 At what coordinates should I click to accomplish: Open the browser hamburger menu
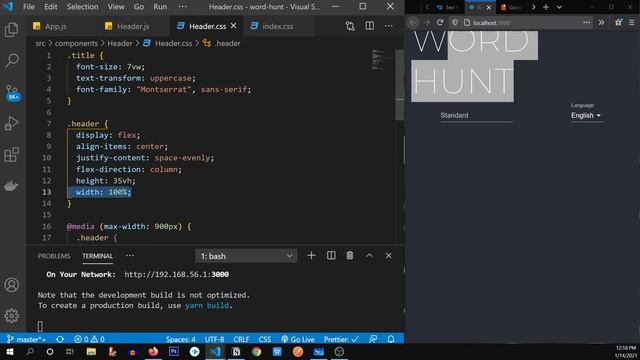pos(631,22)
